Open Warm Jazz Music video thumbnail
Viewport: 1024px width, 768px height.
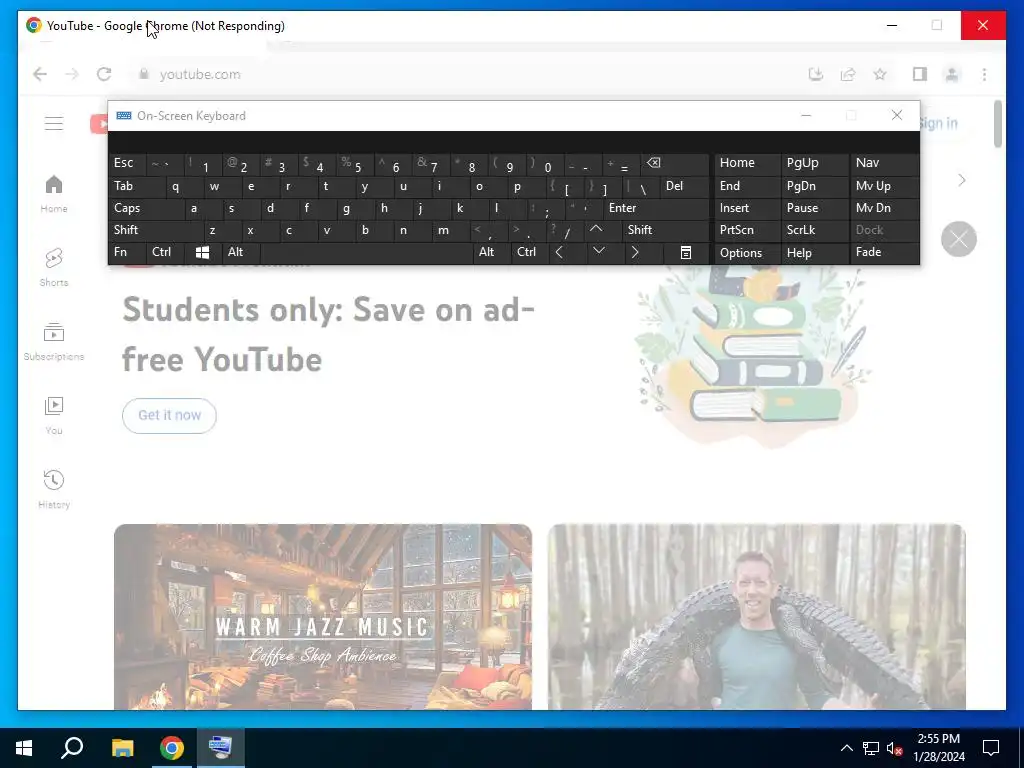pos(323,616)
